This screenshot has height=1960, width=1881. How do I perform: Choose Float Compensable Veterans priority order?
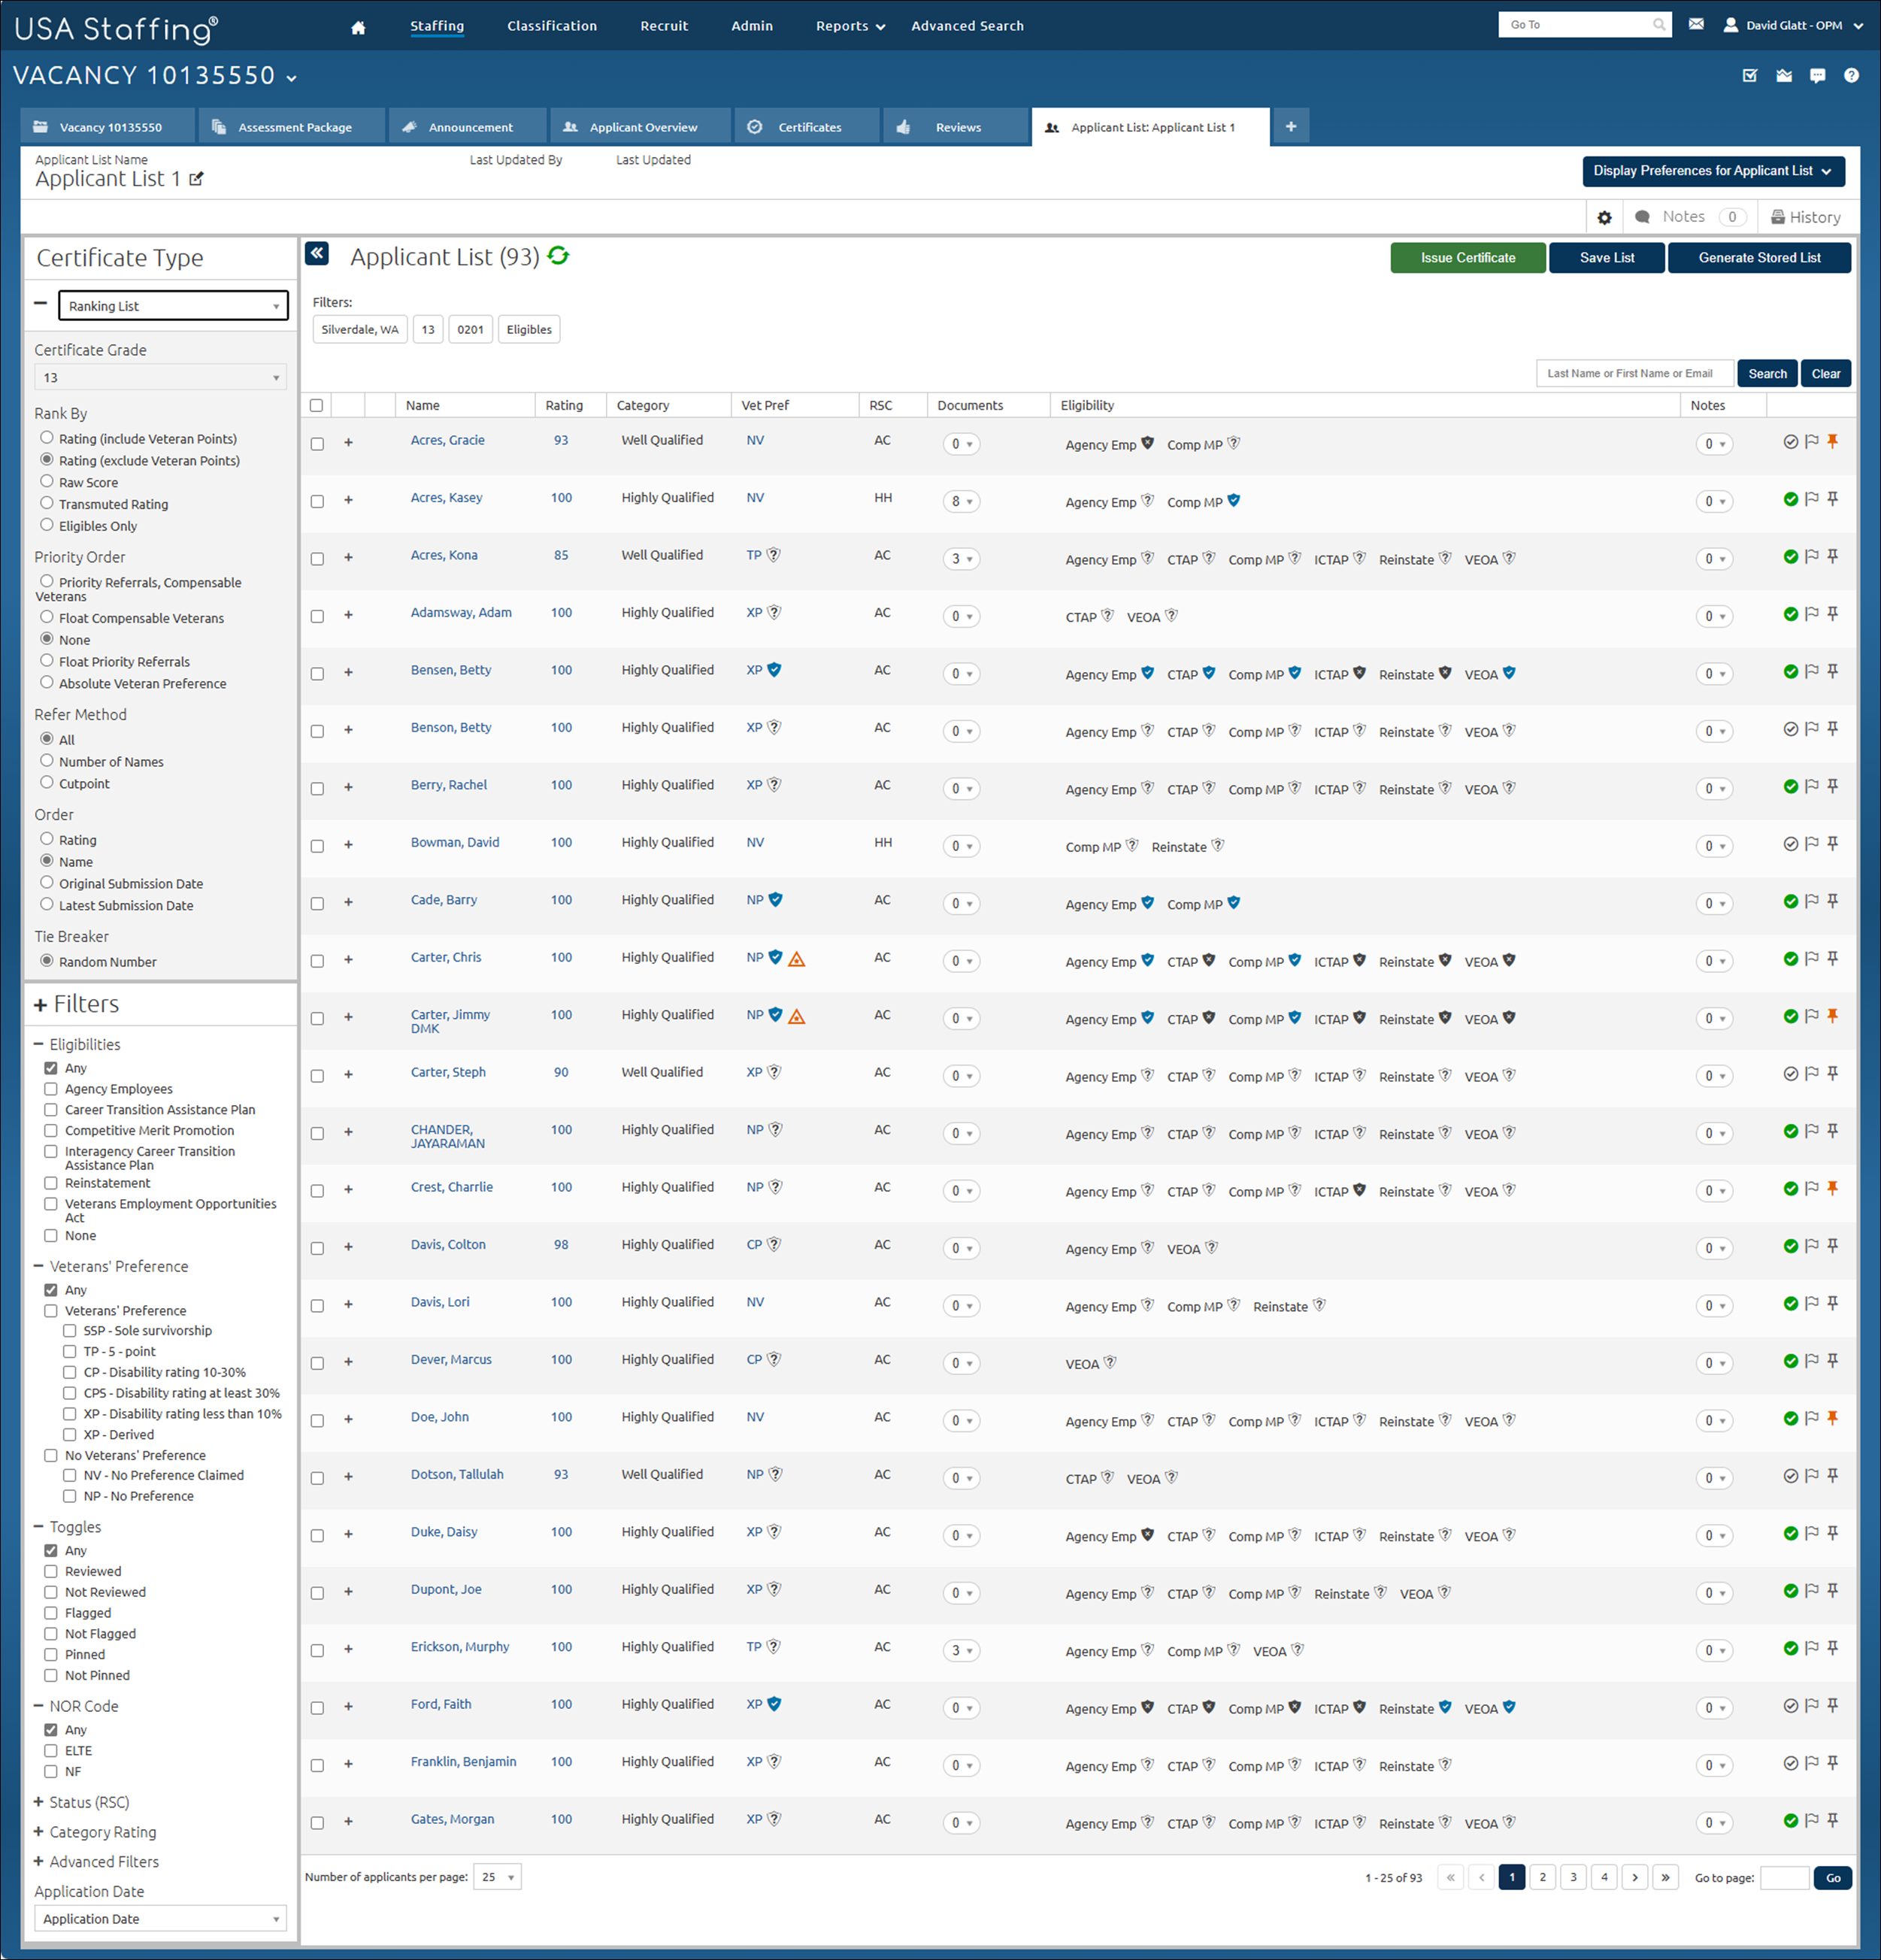point(46,617)
